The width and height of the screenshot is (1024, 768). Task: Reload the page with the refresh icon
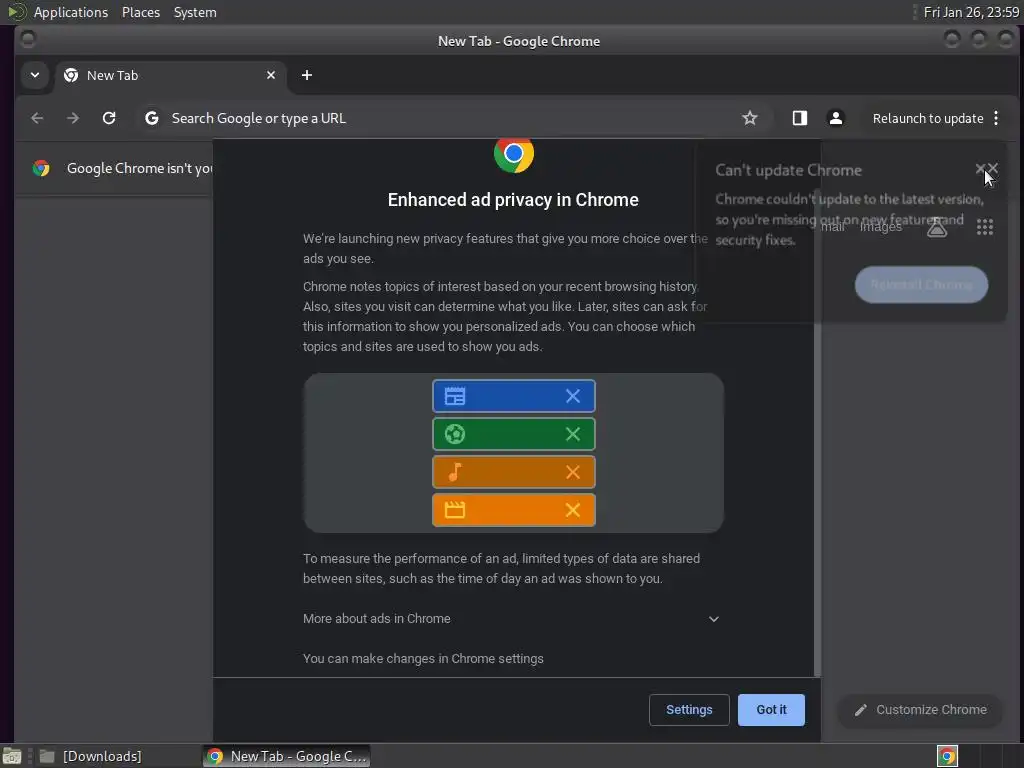(x=109, y=118)
